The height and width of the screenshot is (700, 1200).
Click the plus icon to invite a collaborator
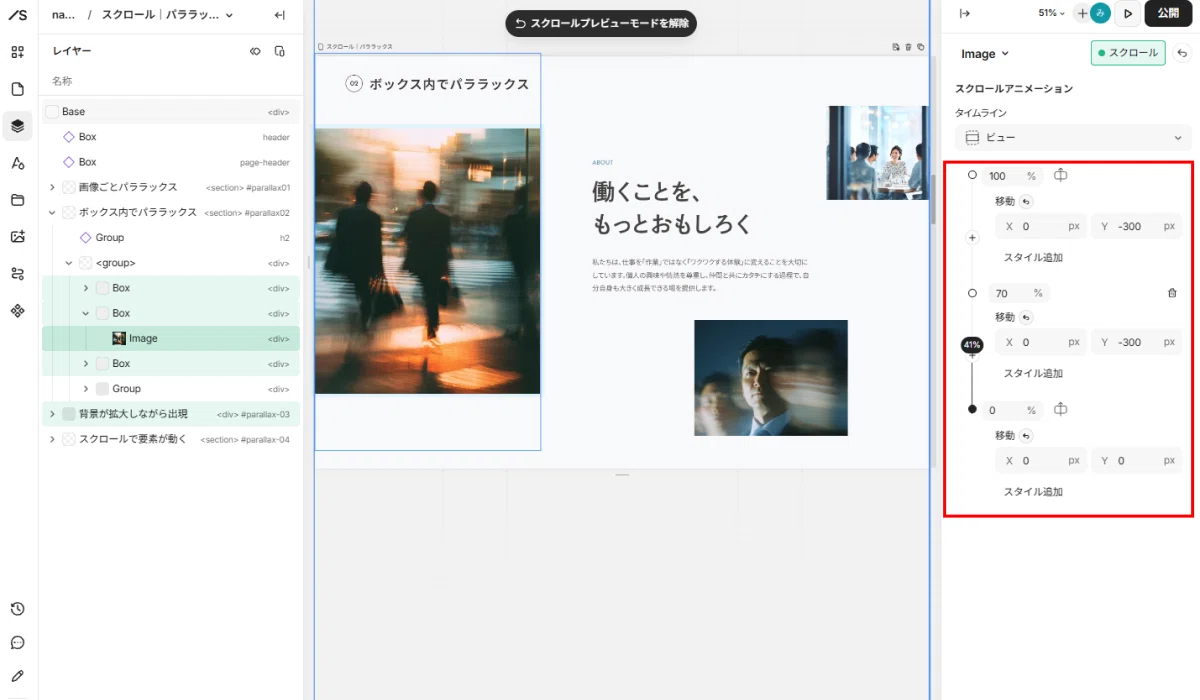click(x=1082, y=13)
